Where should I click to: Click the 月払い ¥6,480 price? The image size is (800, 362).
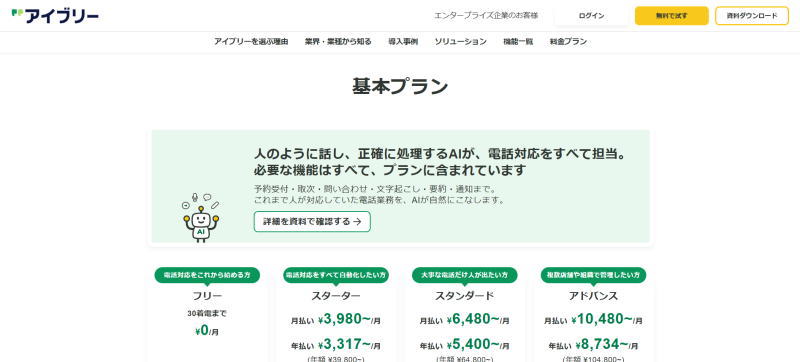(x=465, y=320)
